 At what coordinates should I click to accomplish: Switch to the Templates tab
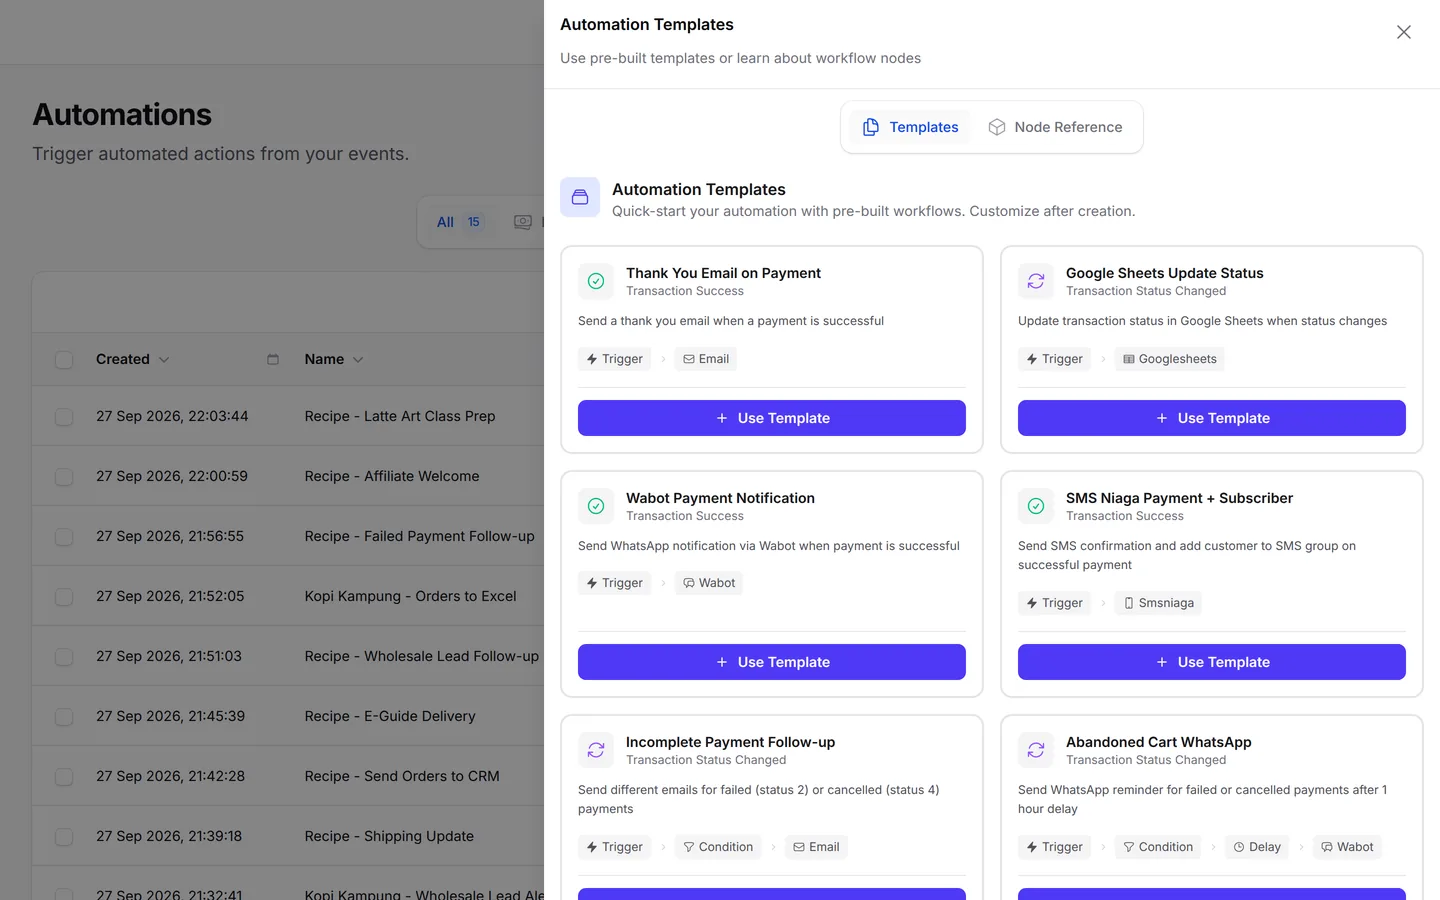click(911, 127)
